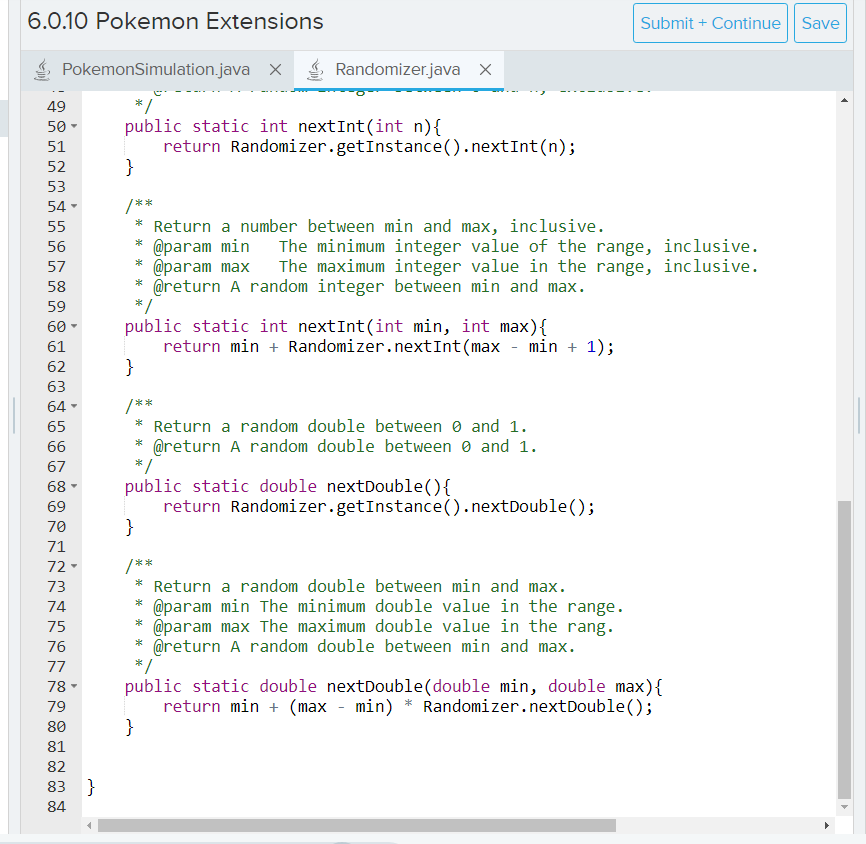Close the PokemonSimulation.java tab
The width and height of the screenshot is (866, 844).
[275, 69]
